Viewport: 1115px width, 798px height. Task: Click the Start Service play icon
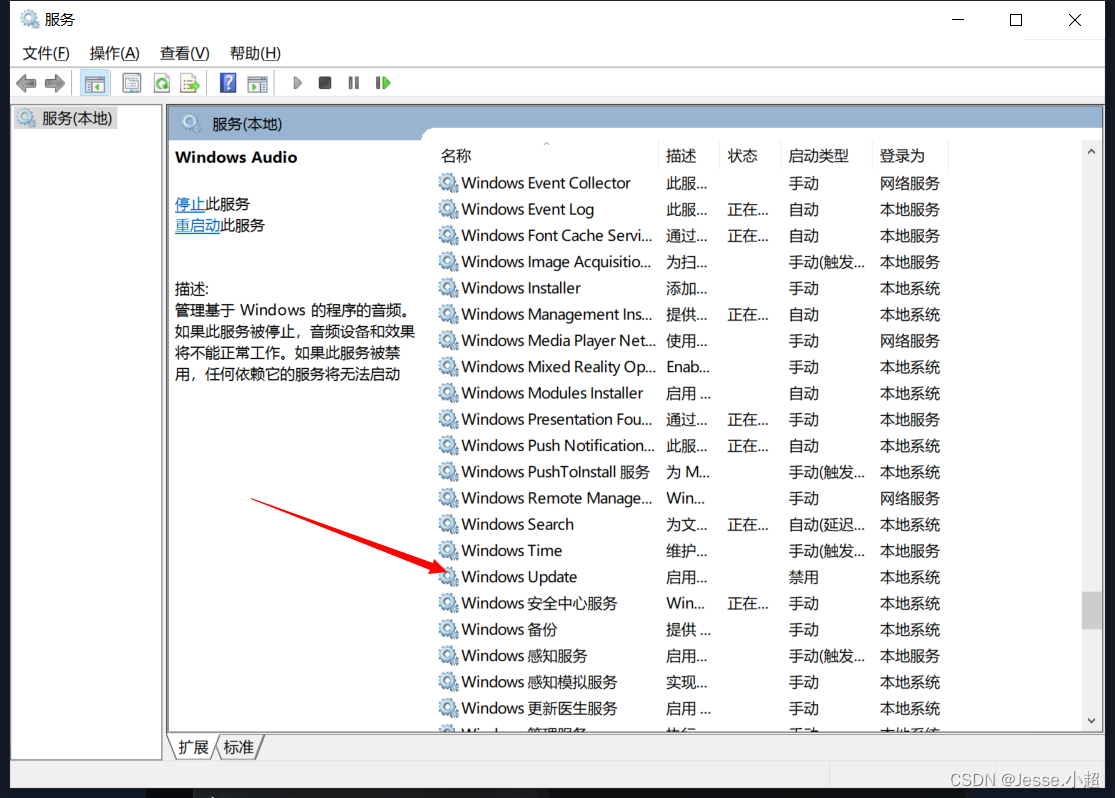click(297, 83)
